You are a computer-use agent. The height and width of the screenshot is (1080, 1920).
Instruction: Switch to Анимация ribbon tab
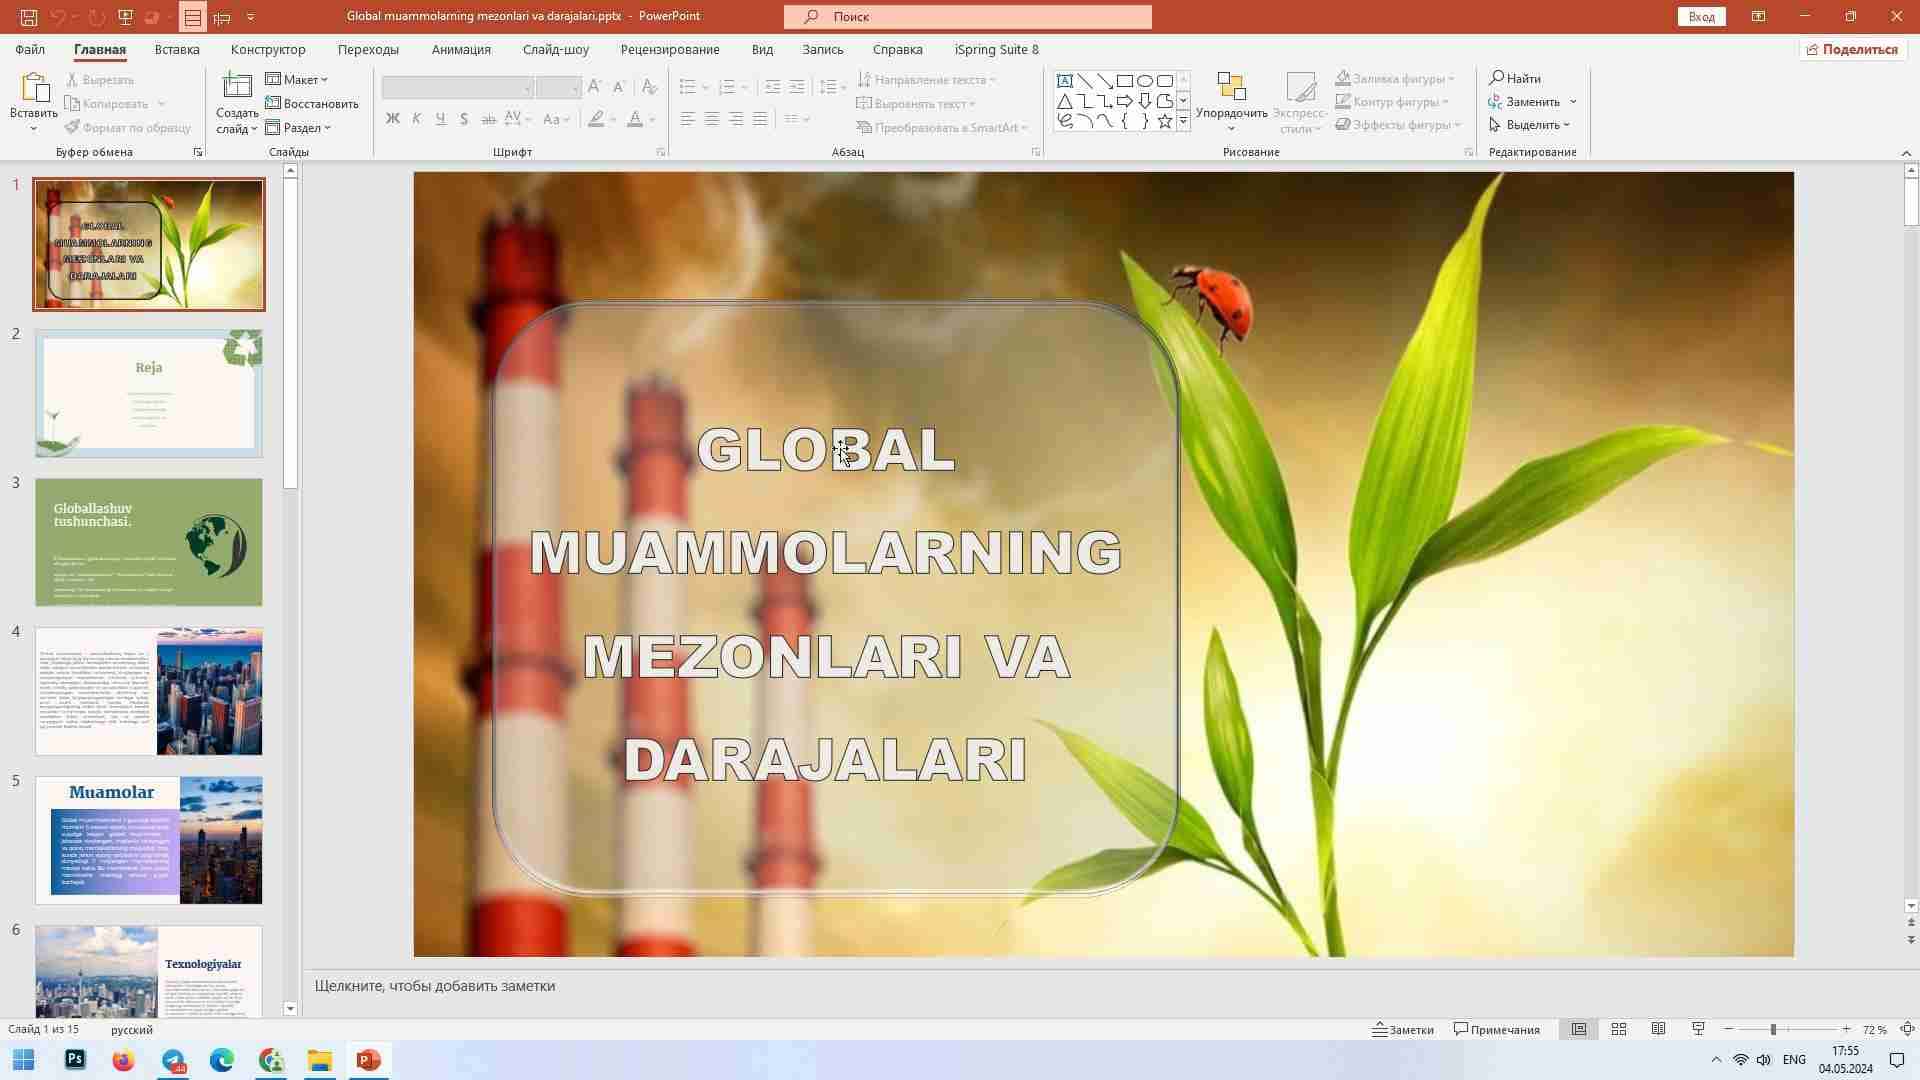point(461,49)
